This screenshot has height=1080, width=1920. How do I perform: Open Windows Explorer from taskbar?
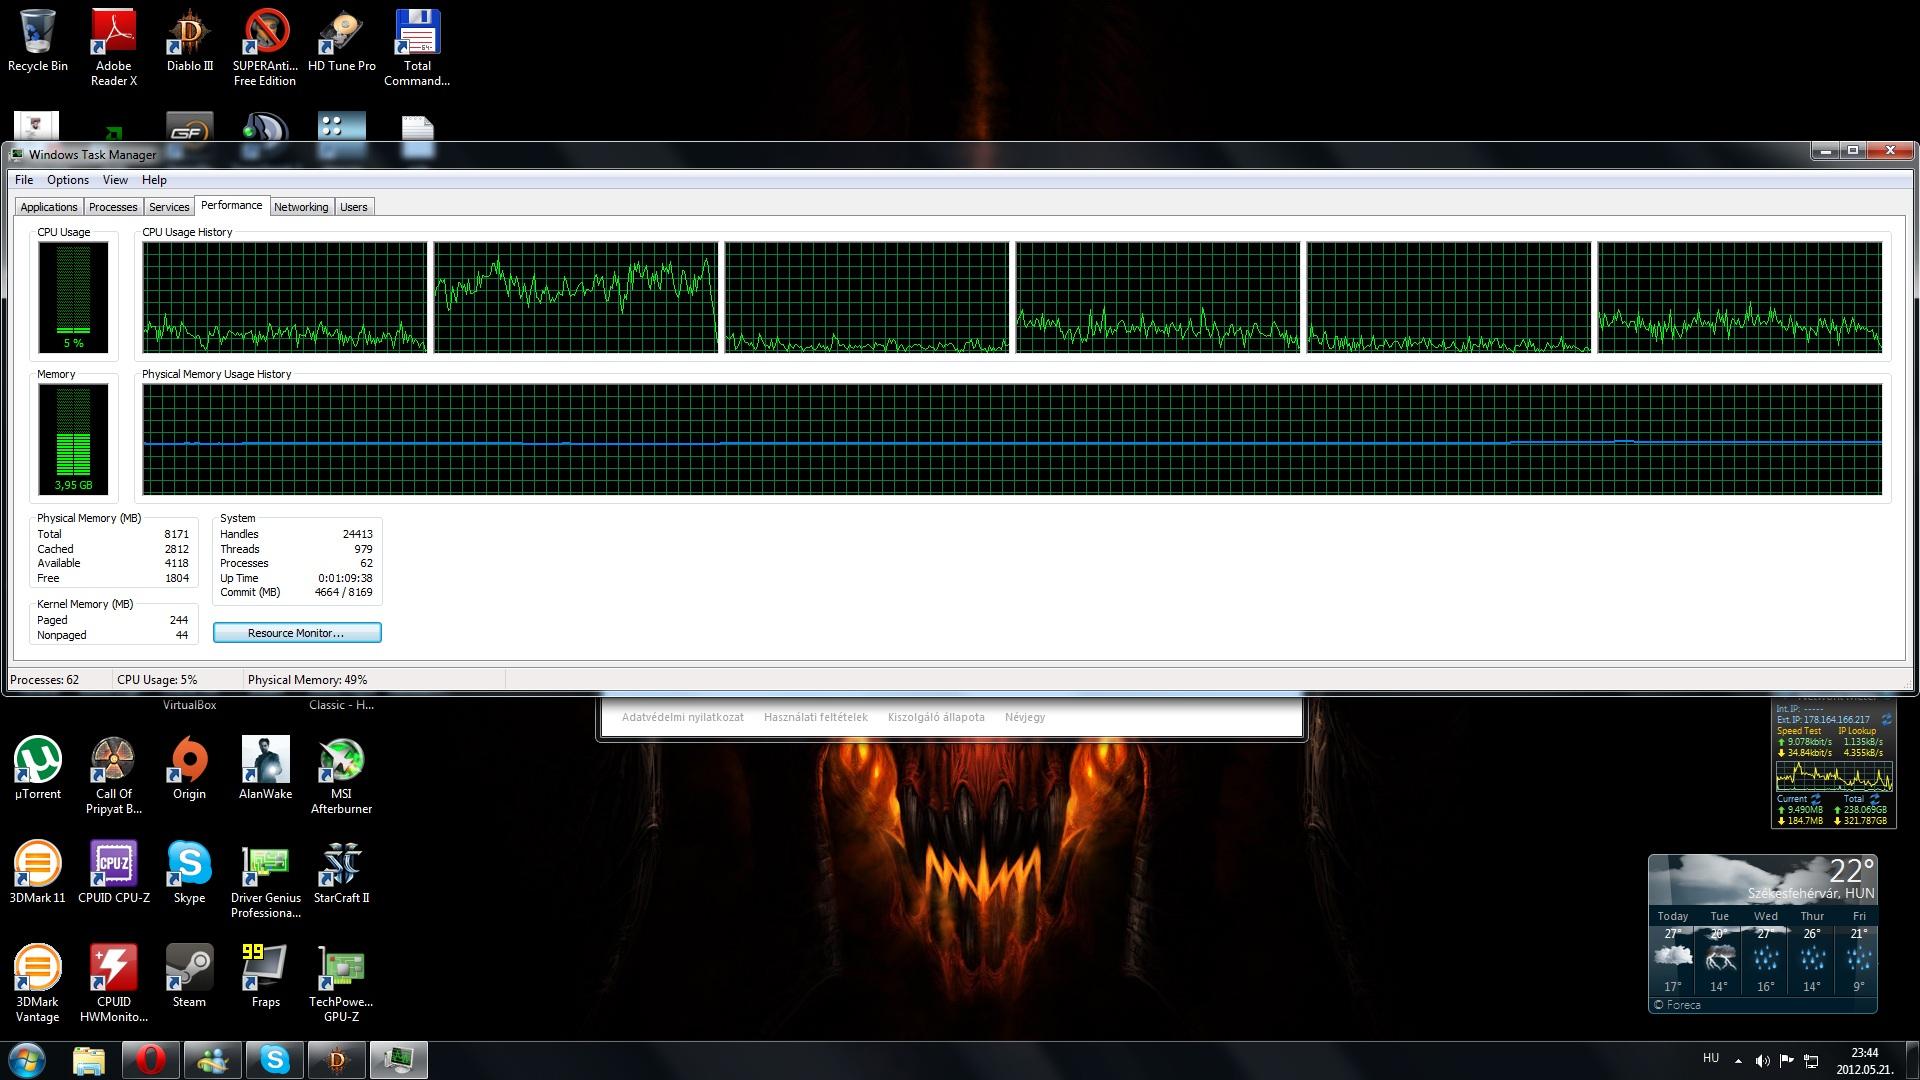pyautogui.click(x=89, y=1060)
